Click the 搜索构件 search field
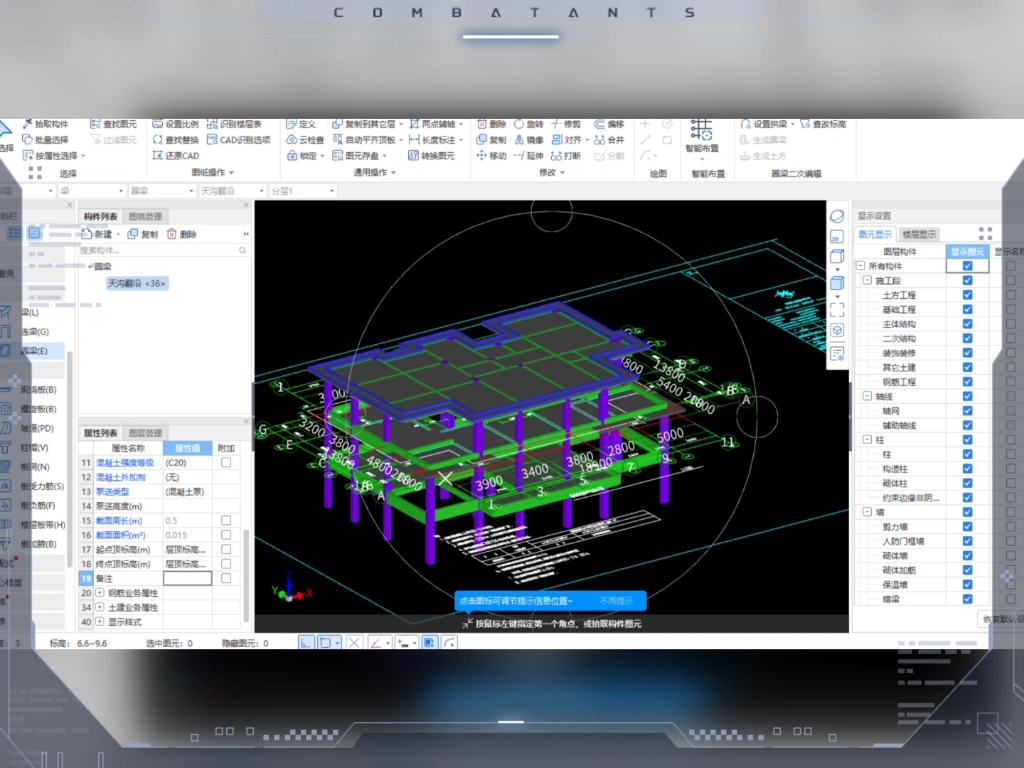 tap(163, 250)
